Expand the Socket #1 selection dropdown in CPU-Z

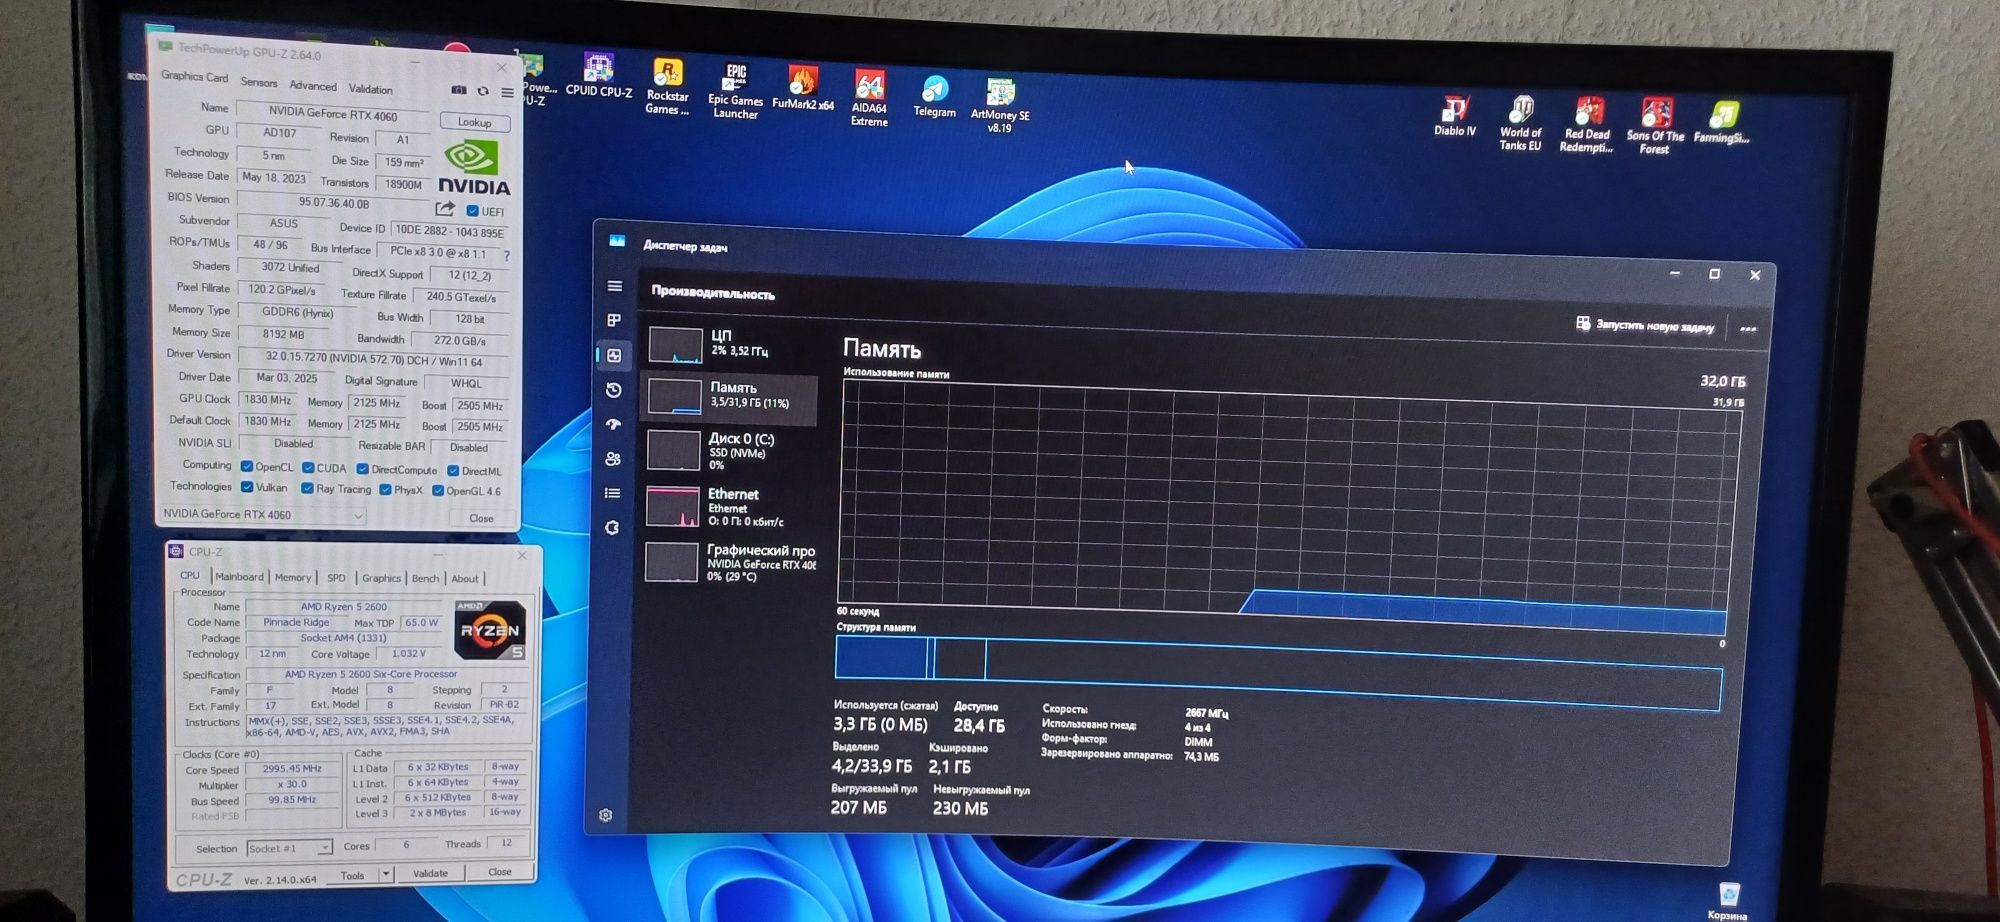point(324,848)
